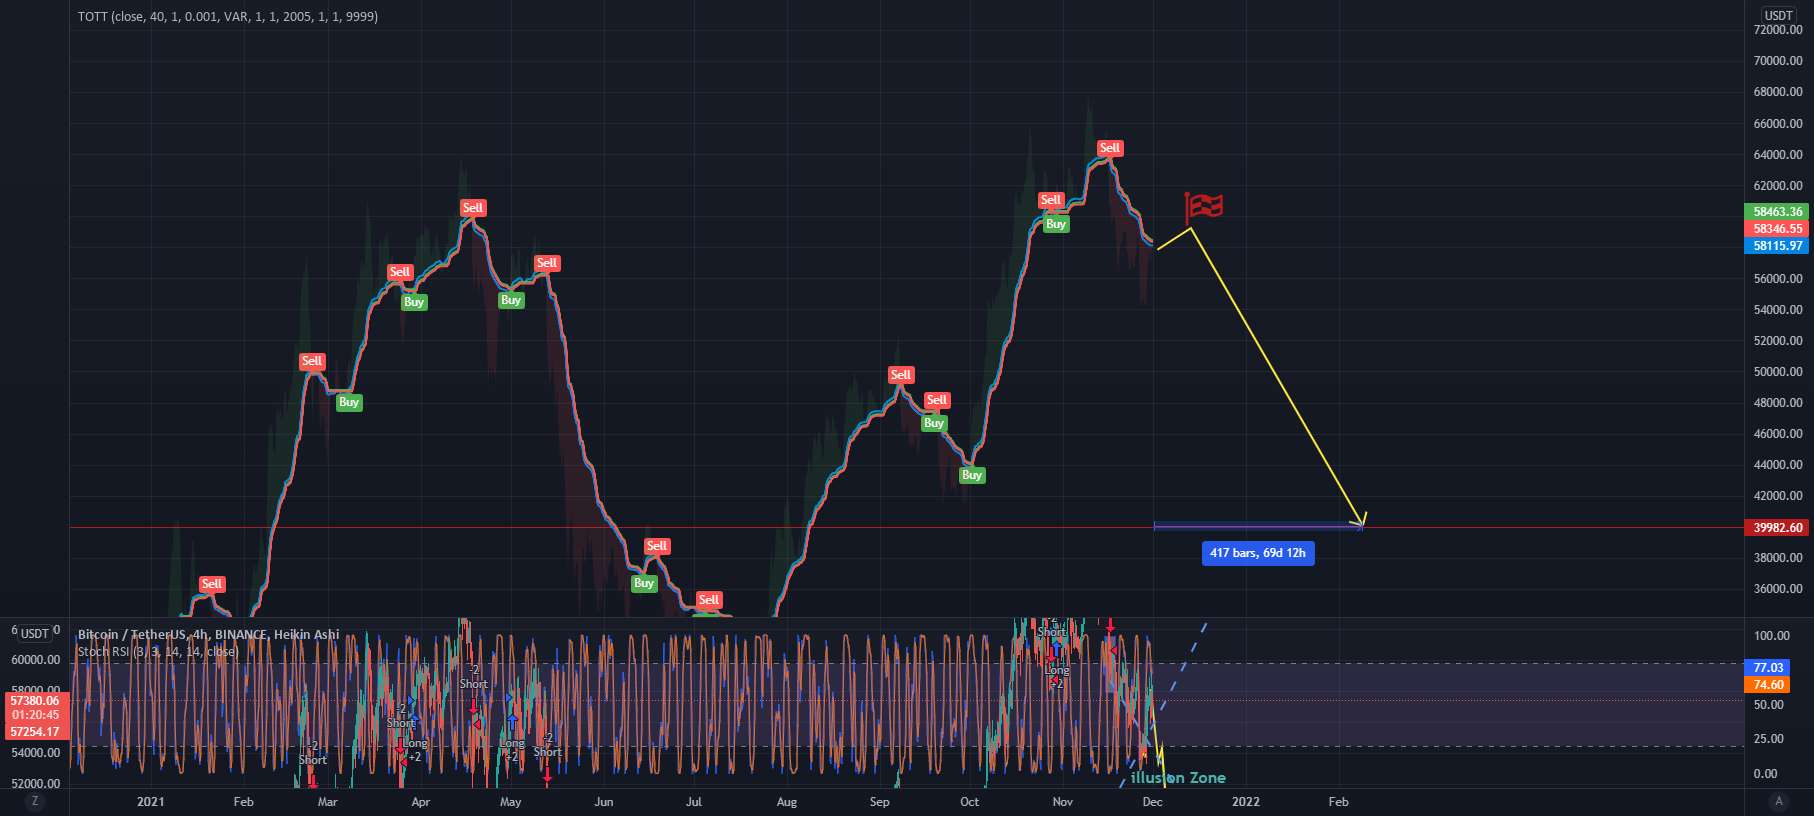1814x816 pixels.
Task: Select the '417 bars, 69d 12h' label
Action: coord(1257,553)
